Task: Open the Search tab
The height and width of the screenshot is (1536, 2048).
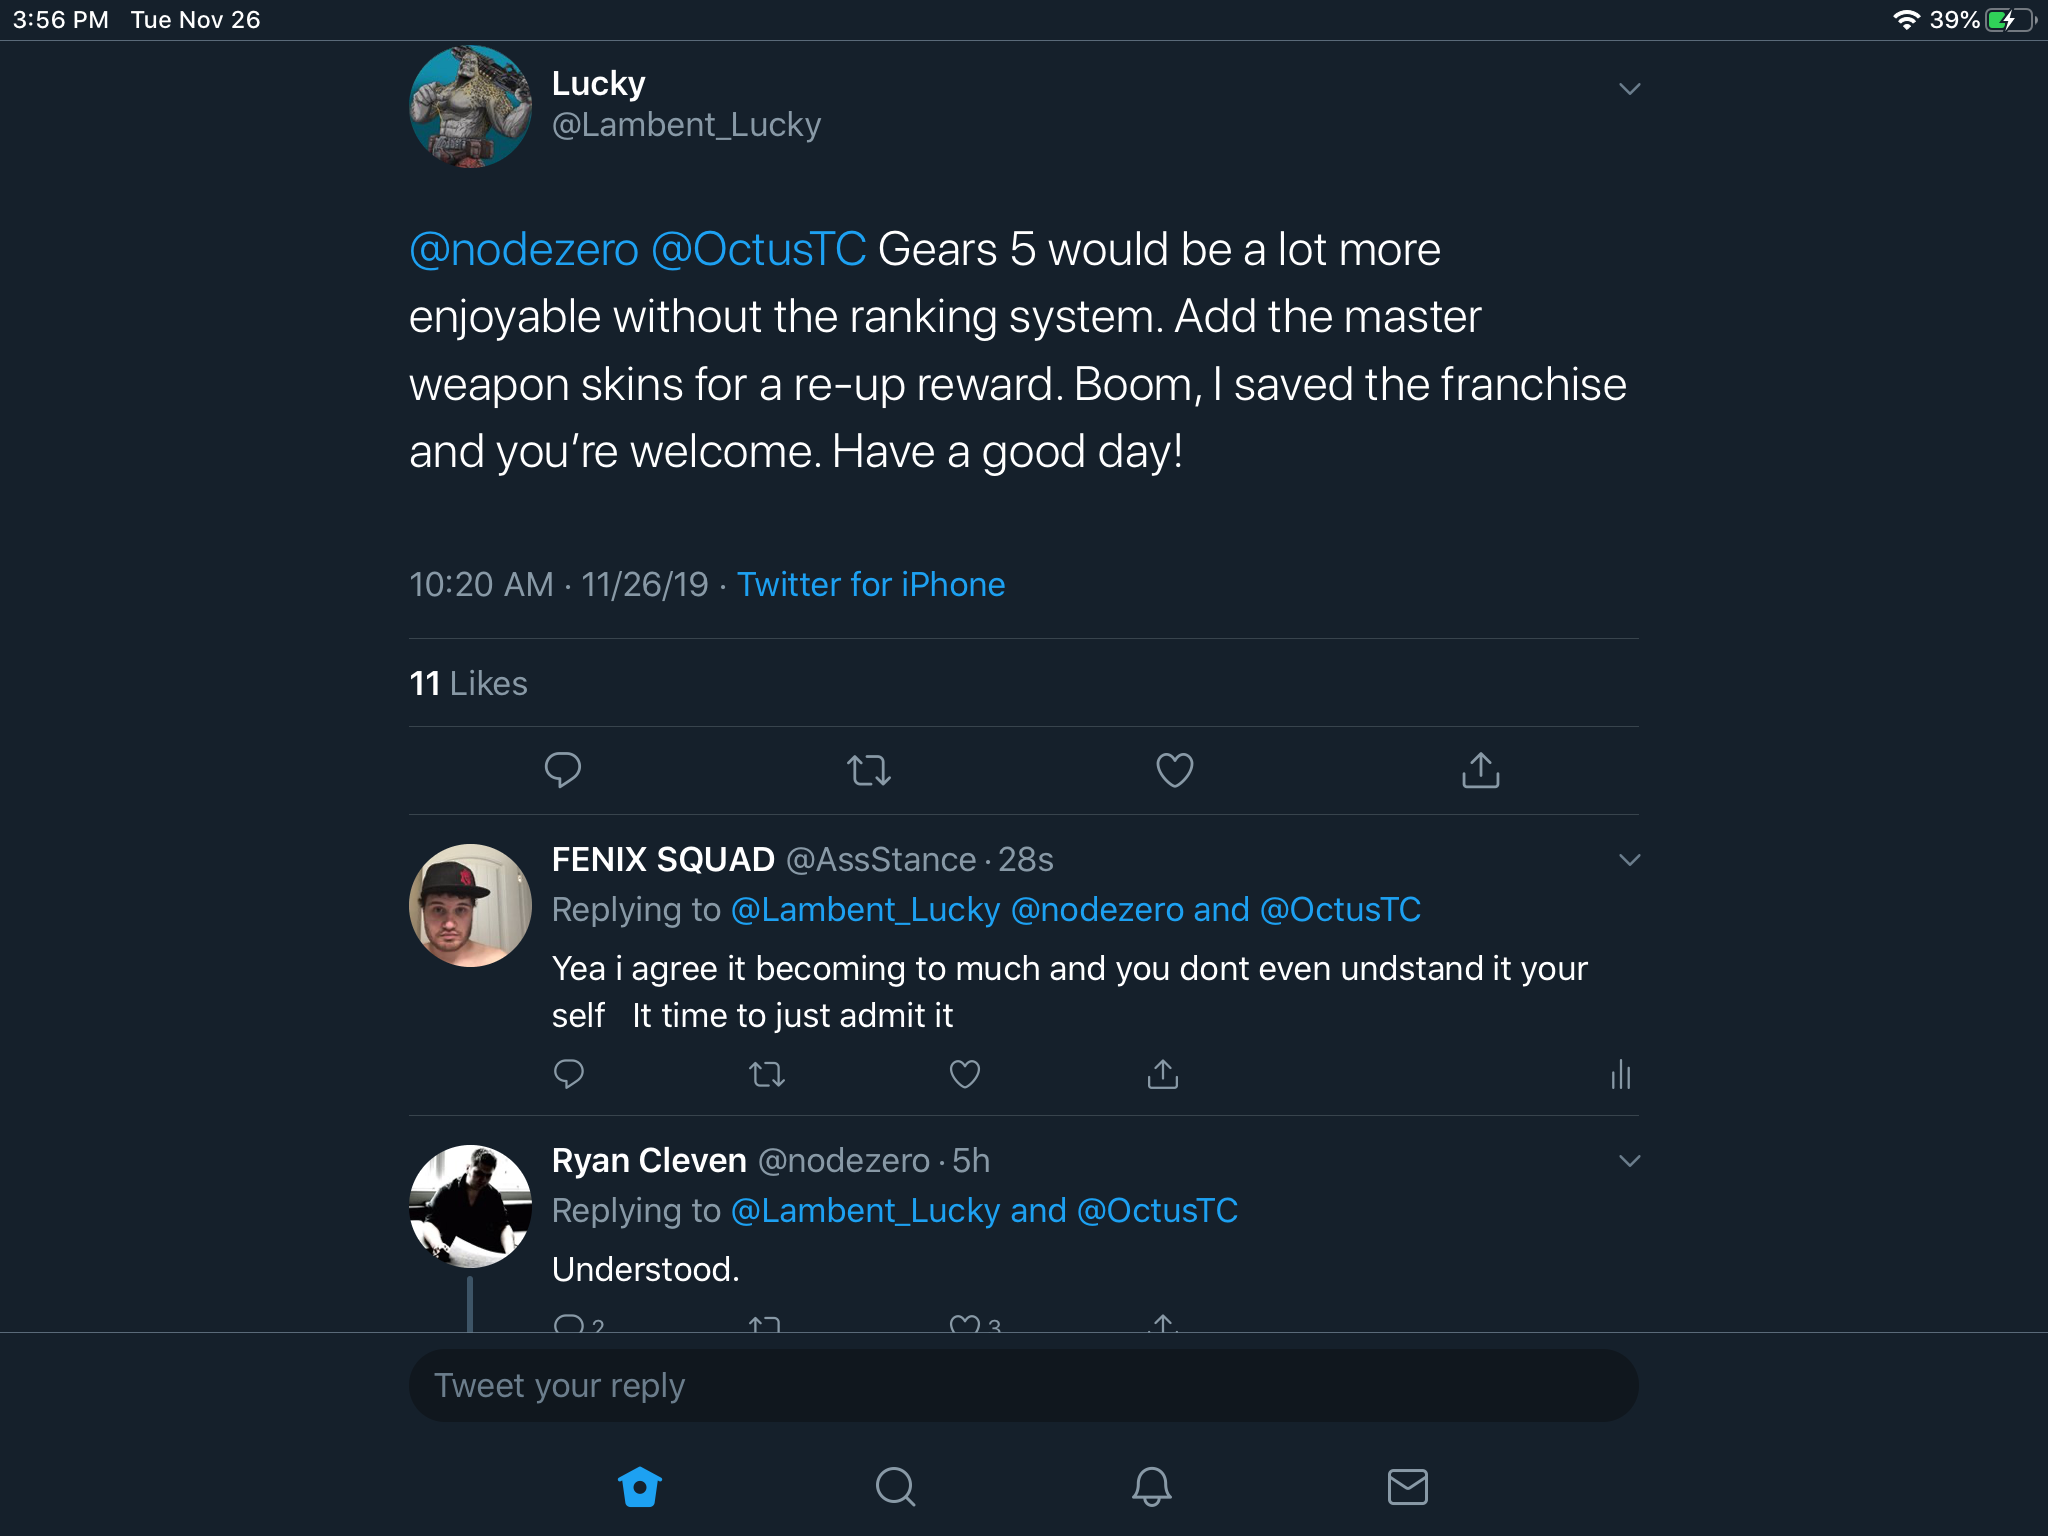Action: [x=895, y=1487]
